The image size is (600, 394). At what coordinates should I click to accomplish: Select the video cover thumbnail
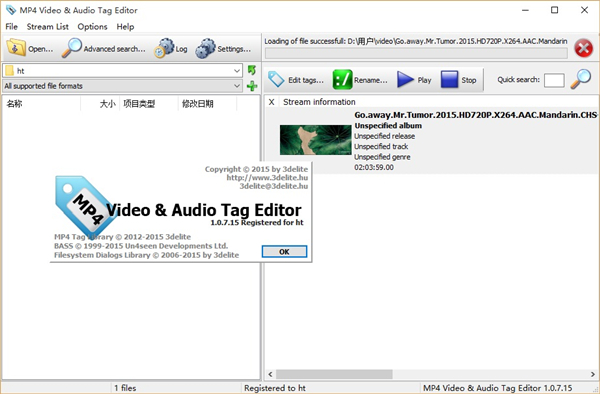315,140
